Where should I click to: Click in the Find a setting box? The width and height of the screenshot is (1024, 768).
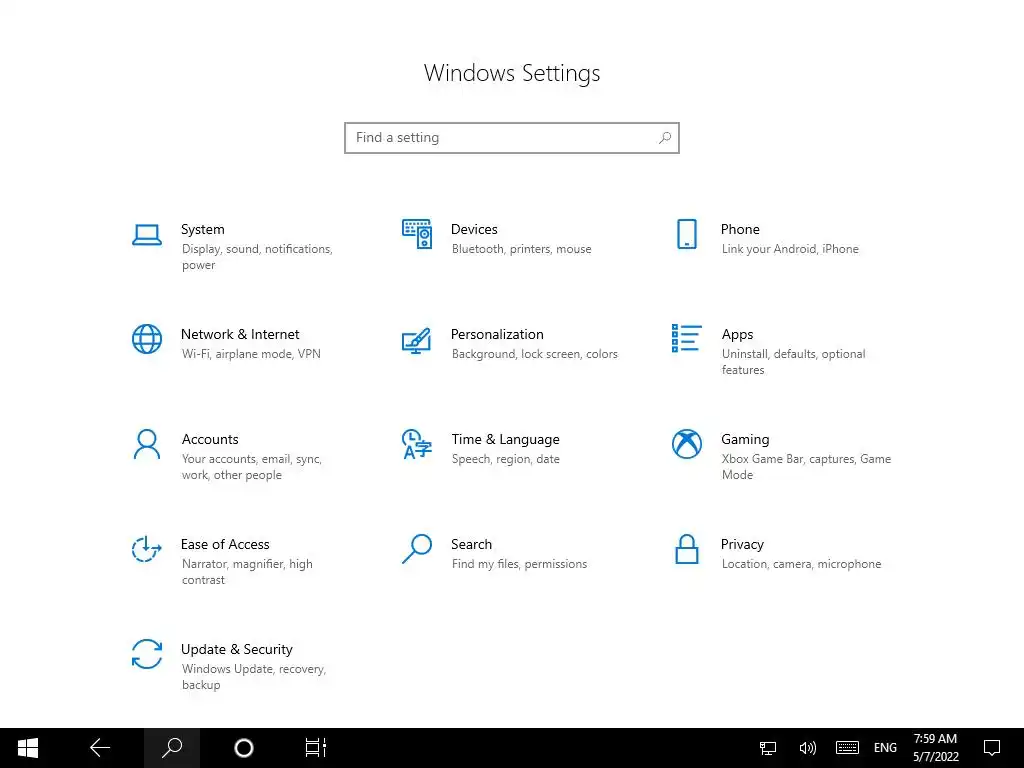(512, 138)
